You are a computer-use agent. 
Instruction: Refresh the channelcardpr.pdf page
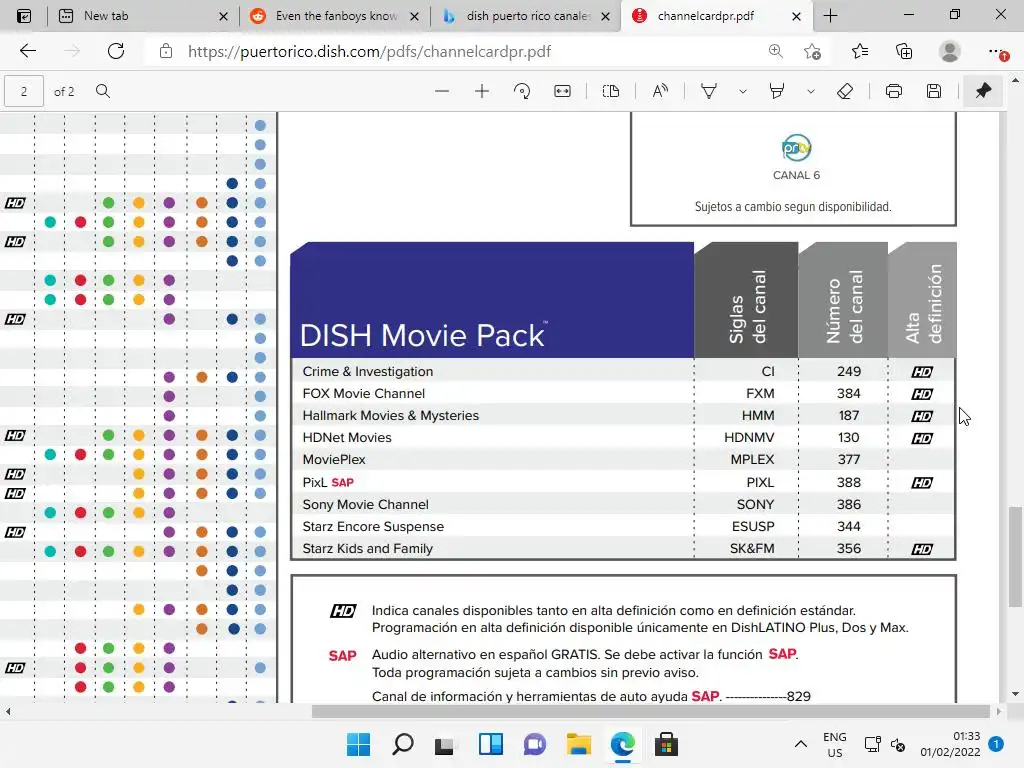coord(116,51)
